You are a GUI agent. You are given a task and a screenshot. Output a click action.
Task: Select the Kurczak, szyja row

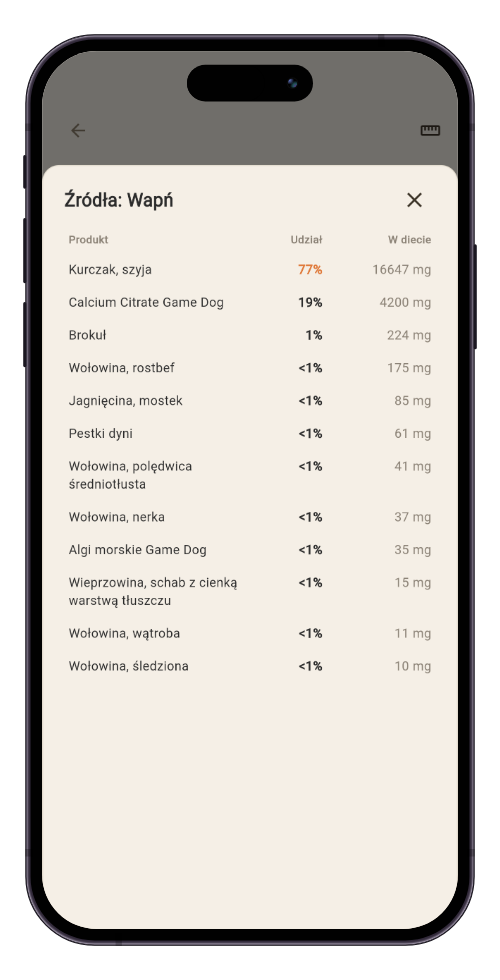(249, 270)
